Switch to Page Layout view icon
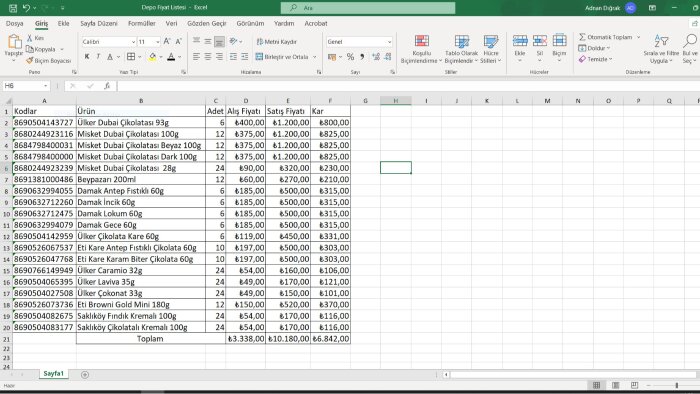 616,385
